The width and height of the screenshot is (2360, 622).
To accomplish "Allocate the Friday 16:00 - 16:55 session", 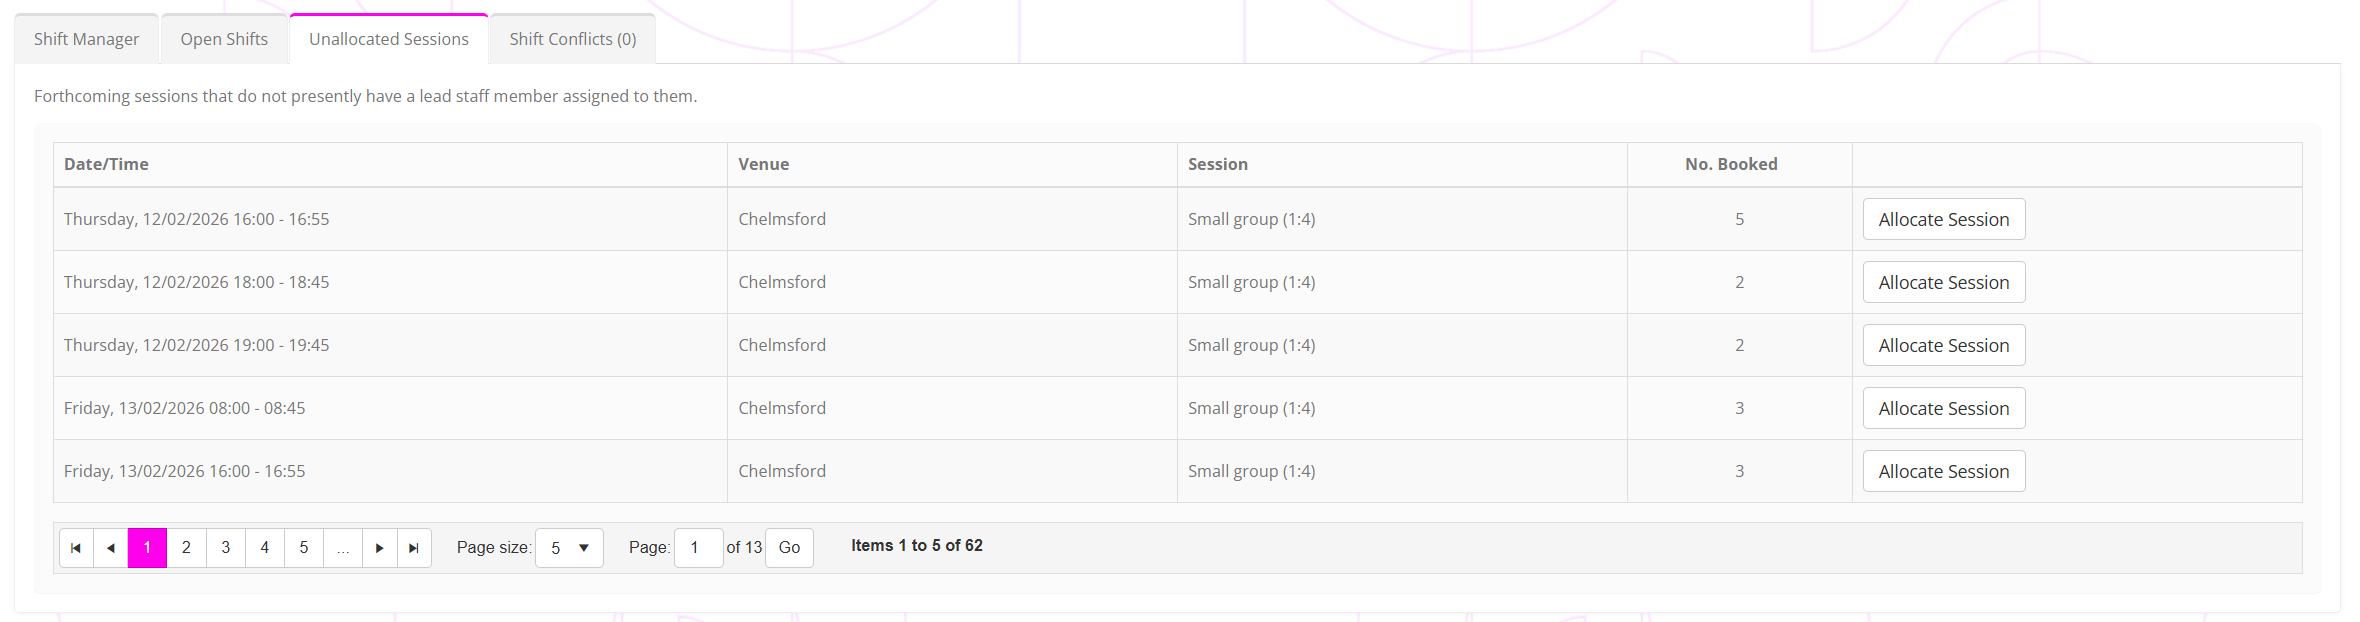I will pos(1943,471).
